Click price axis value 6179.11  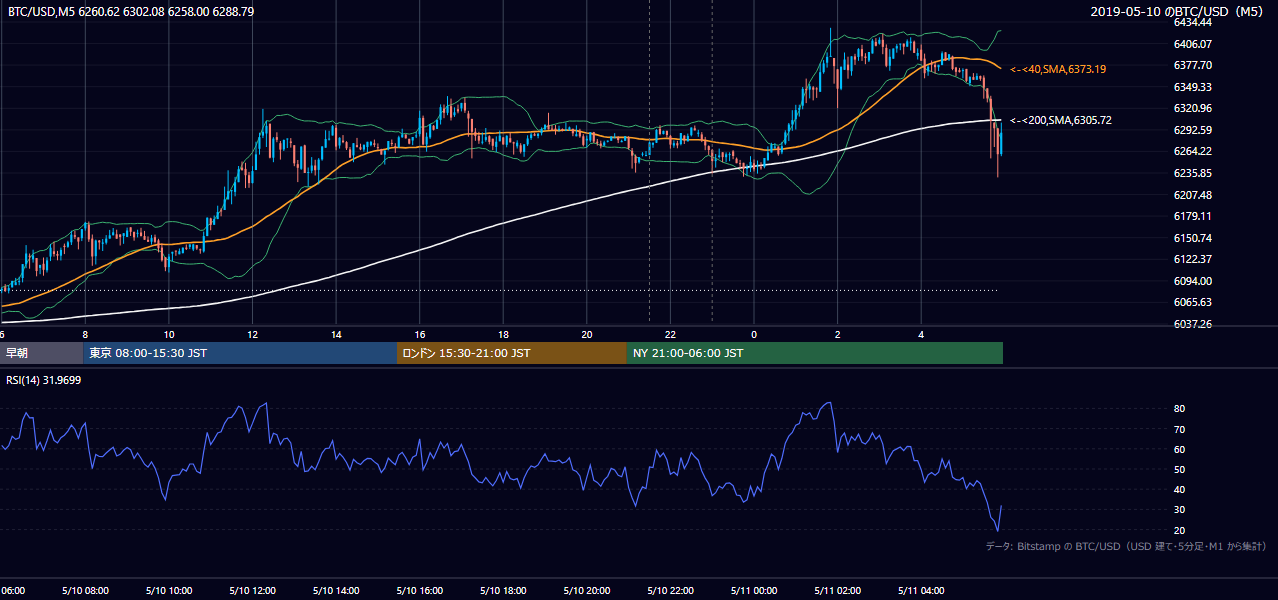click(1193, 216)
